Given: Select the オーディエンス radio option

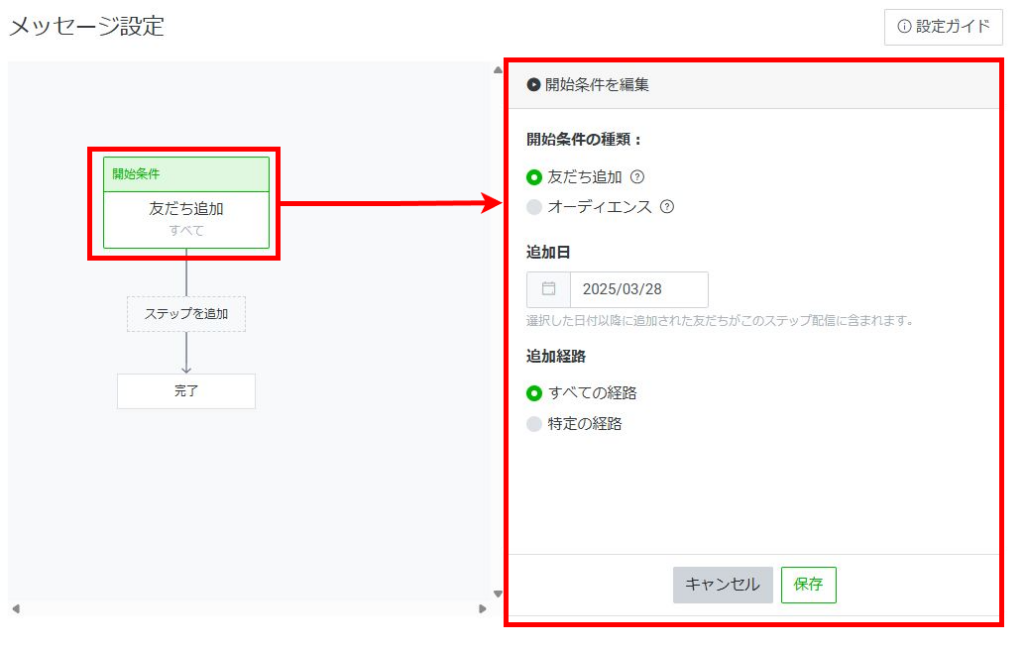Looking at the screenshot, I should point(534,208).
